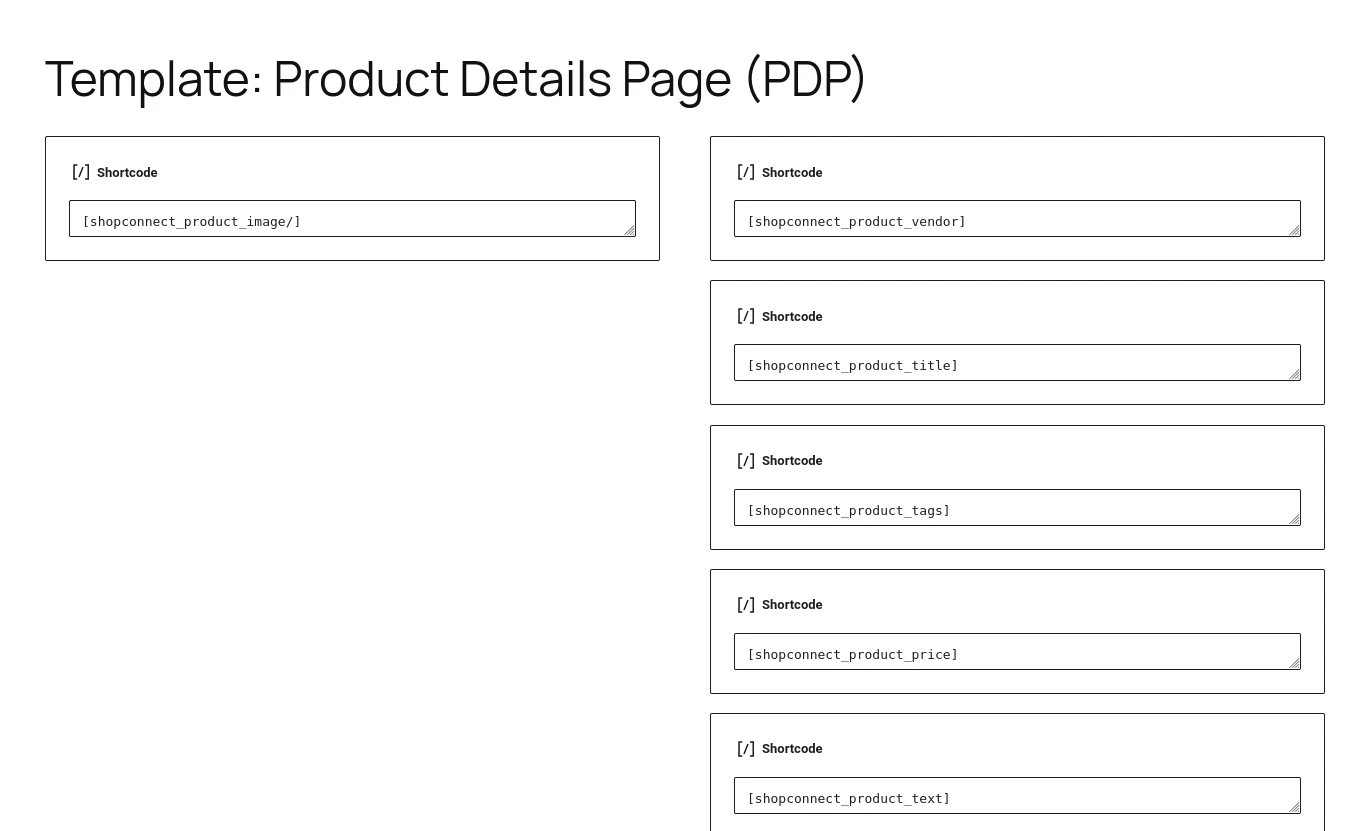Select the shopconnect_product_image shortcode text field

point(352,218)
